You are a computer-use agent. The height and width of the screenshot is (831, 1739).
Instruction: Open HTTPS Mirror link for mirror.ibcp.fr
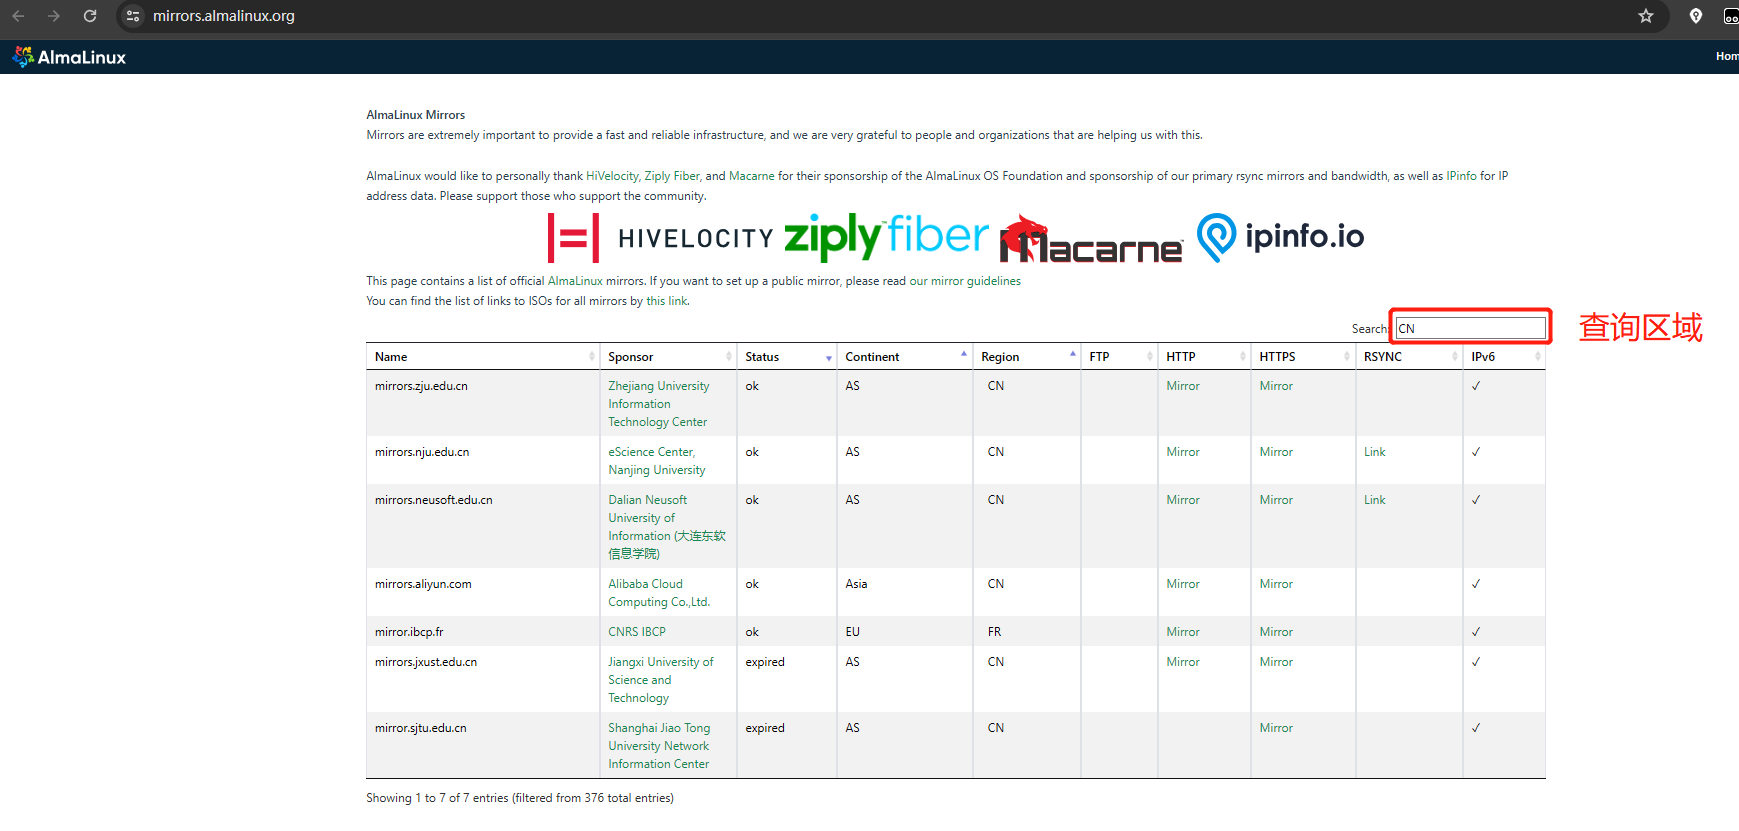click(1276, 632)
